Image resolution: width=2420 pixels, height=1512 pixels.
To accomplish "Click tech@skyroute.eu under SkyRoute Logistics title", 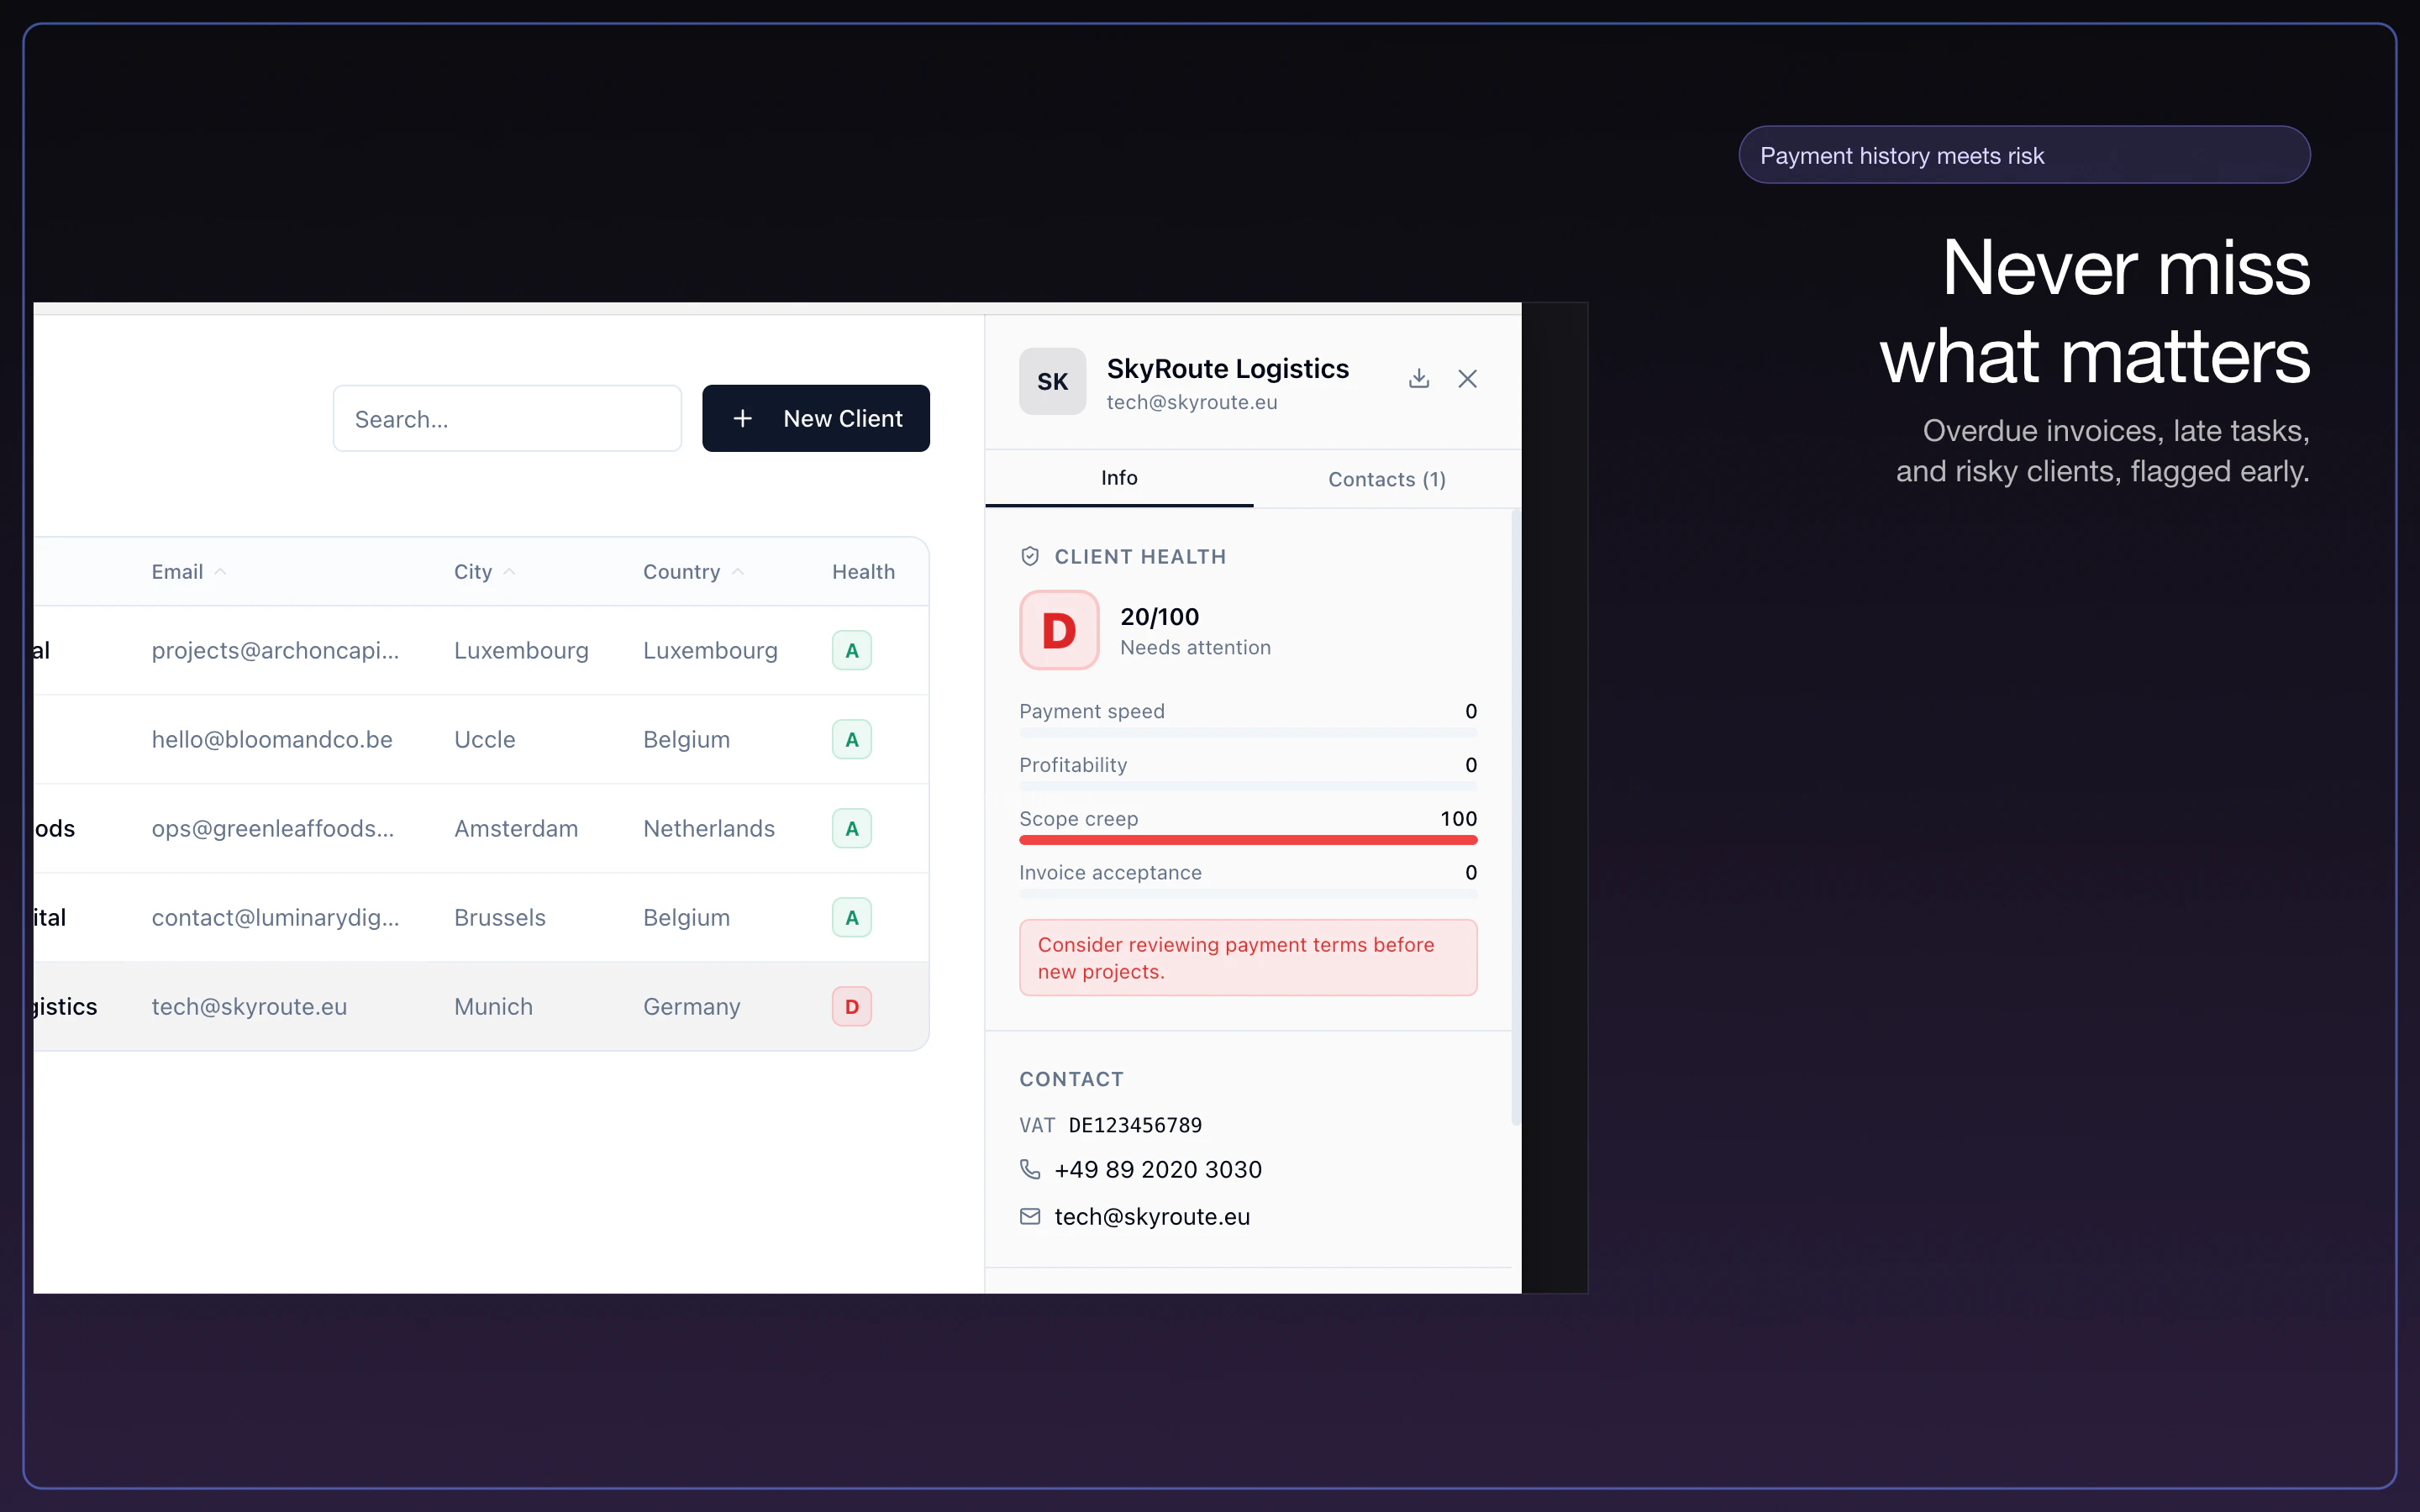I will (x=1192, y=402).
